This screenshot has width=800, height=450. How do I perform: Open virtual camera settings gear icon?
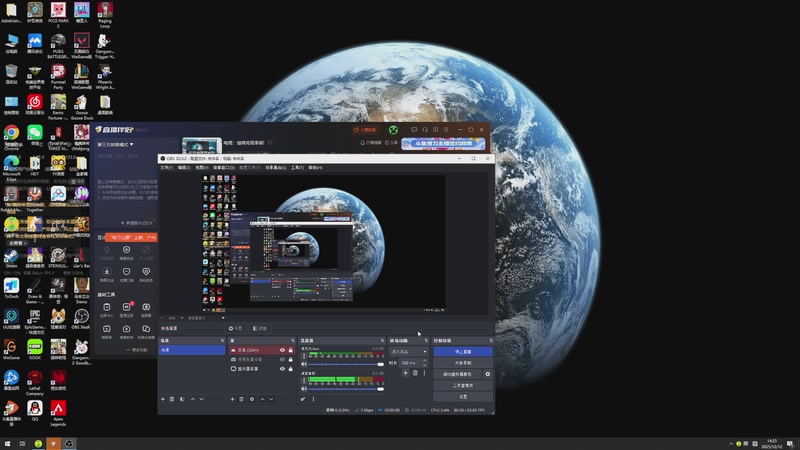pos(488,374)
